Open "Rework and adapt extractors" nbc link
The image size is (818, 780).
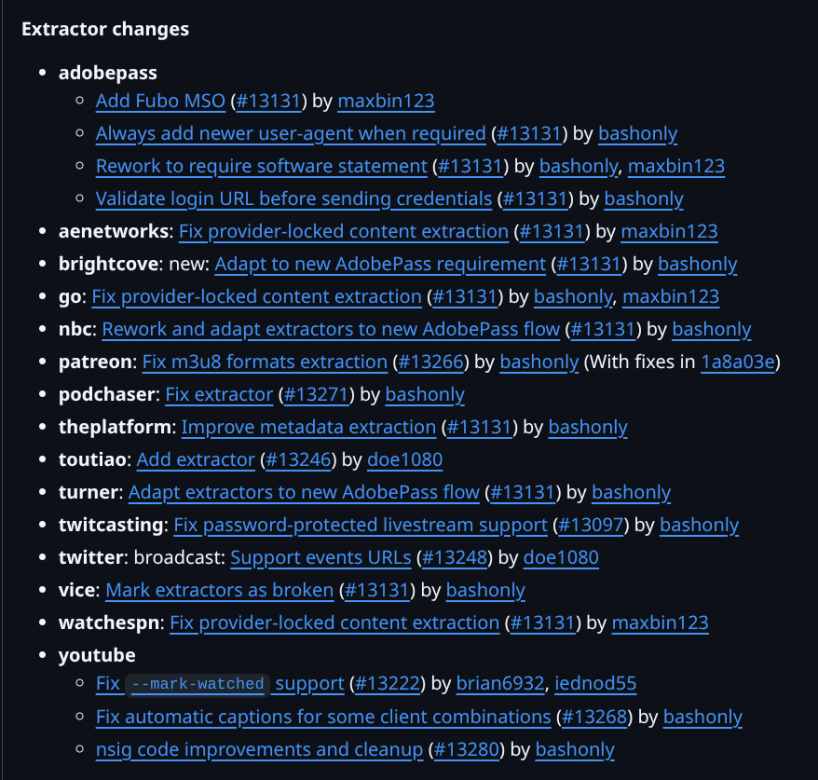[330, 329]
